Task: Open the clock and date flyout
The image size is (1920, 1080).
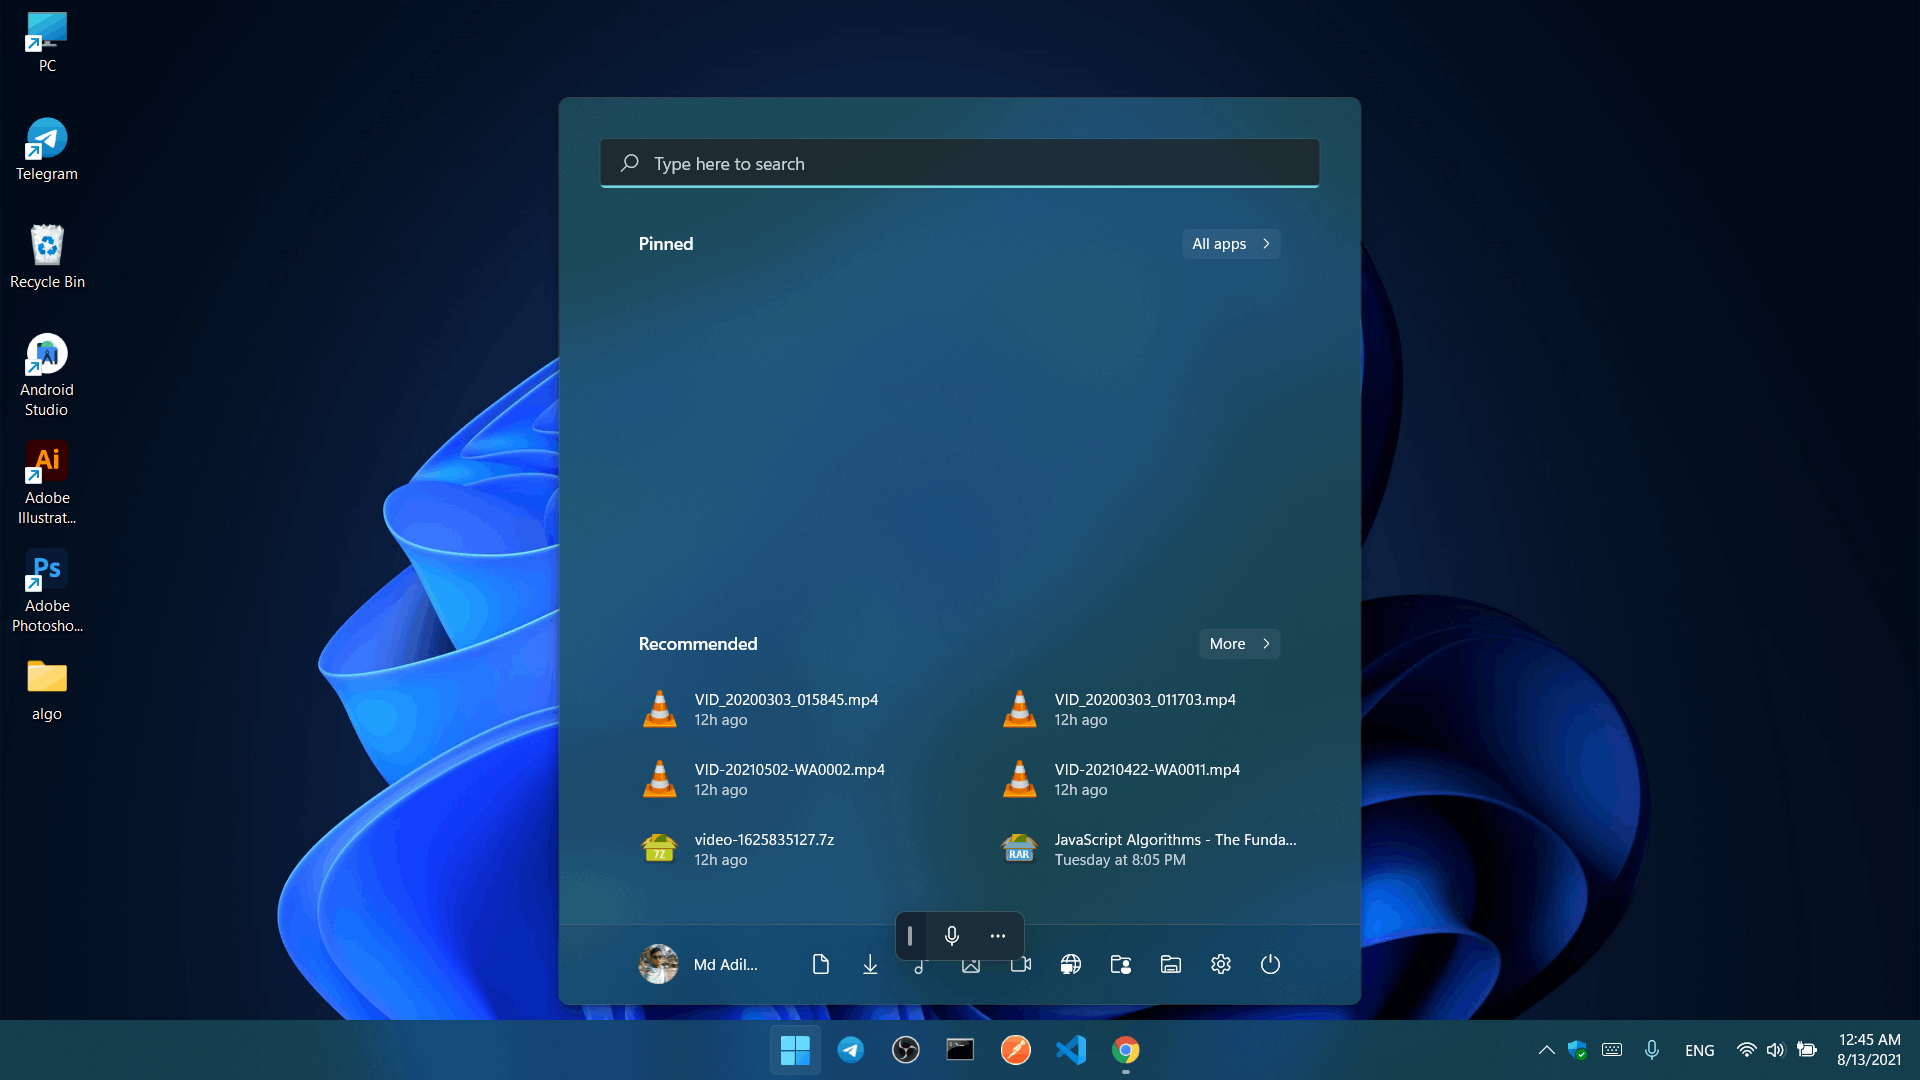Action: [x=1869, y=1050]
